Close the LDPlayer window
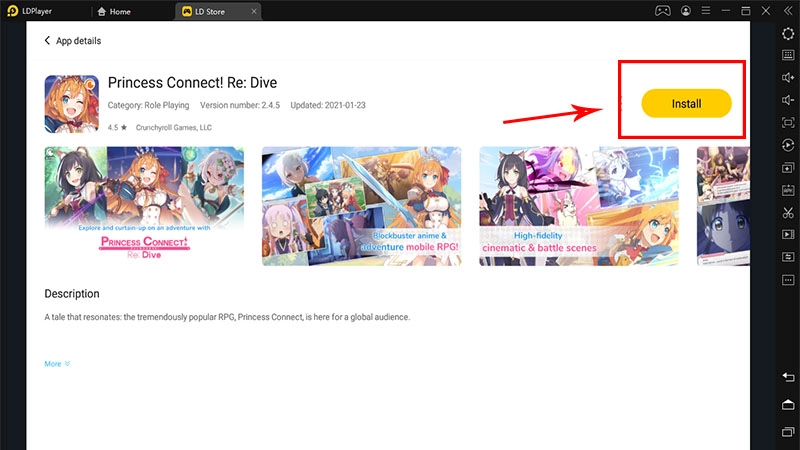800x450 pixels. (x=766, y=11)
